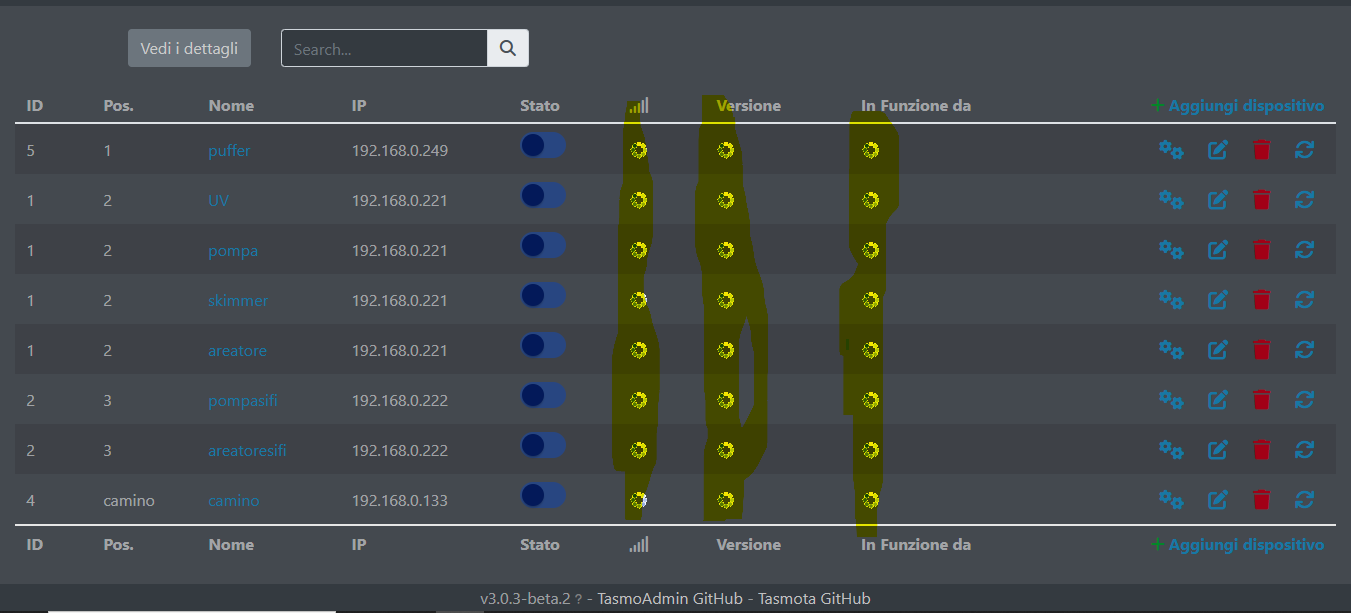This screenshot has width=1351, height=613.
Task: Click the Vedi i dettagli button
Action: [189, 48]
